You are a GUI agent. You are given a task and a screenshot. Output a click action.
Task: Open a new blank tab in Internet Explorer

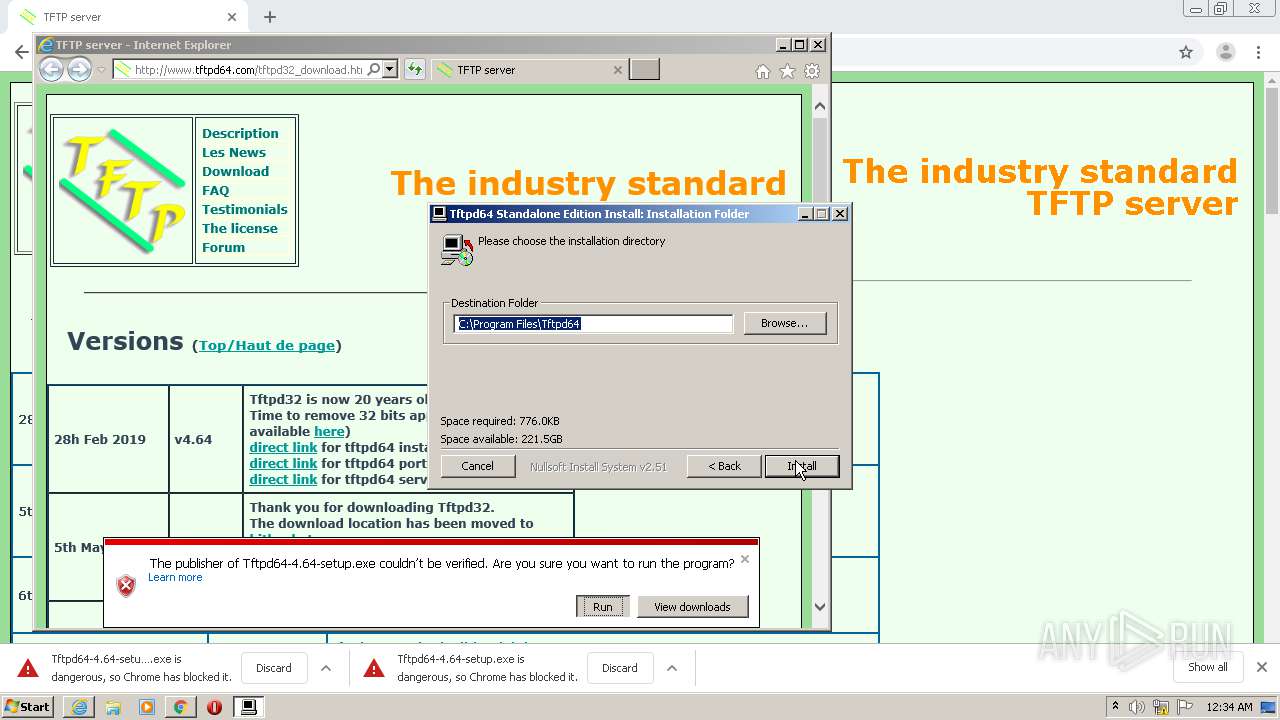[x=644, y=69]
